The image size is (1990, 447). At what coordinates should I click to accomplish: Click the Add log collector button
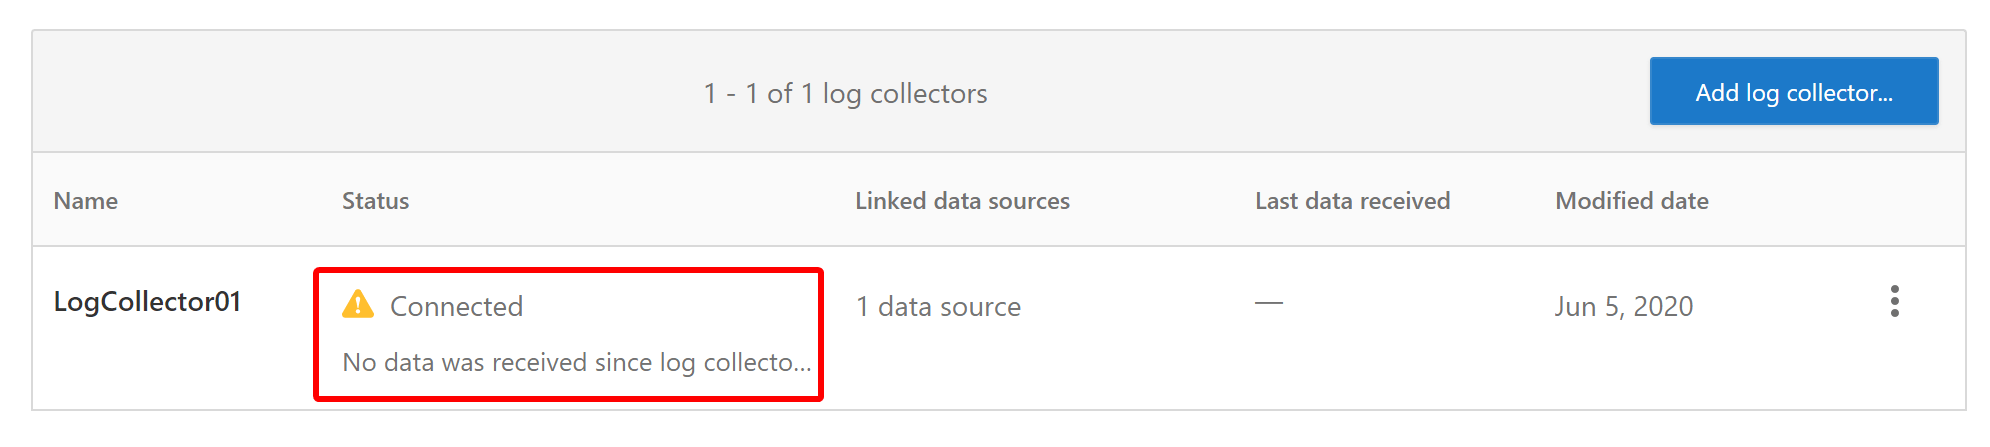(x=1794, y=91)
